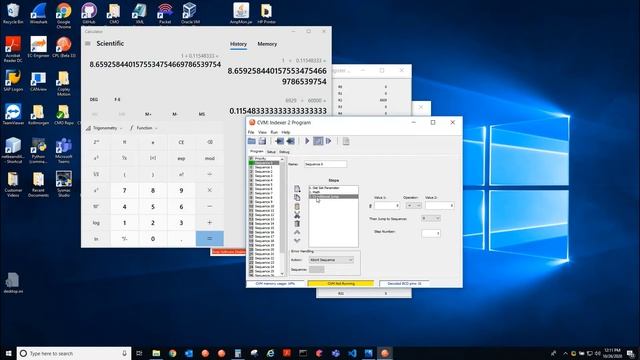
Task: Click the cut scissors icon beside Steps list
Action: (x=297, y=215)
